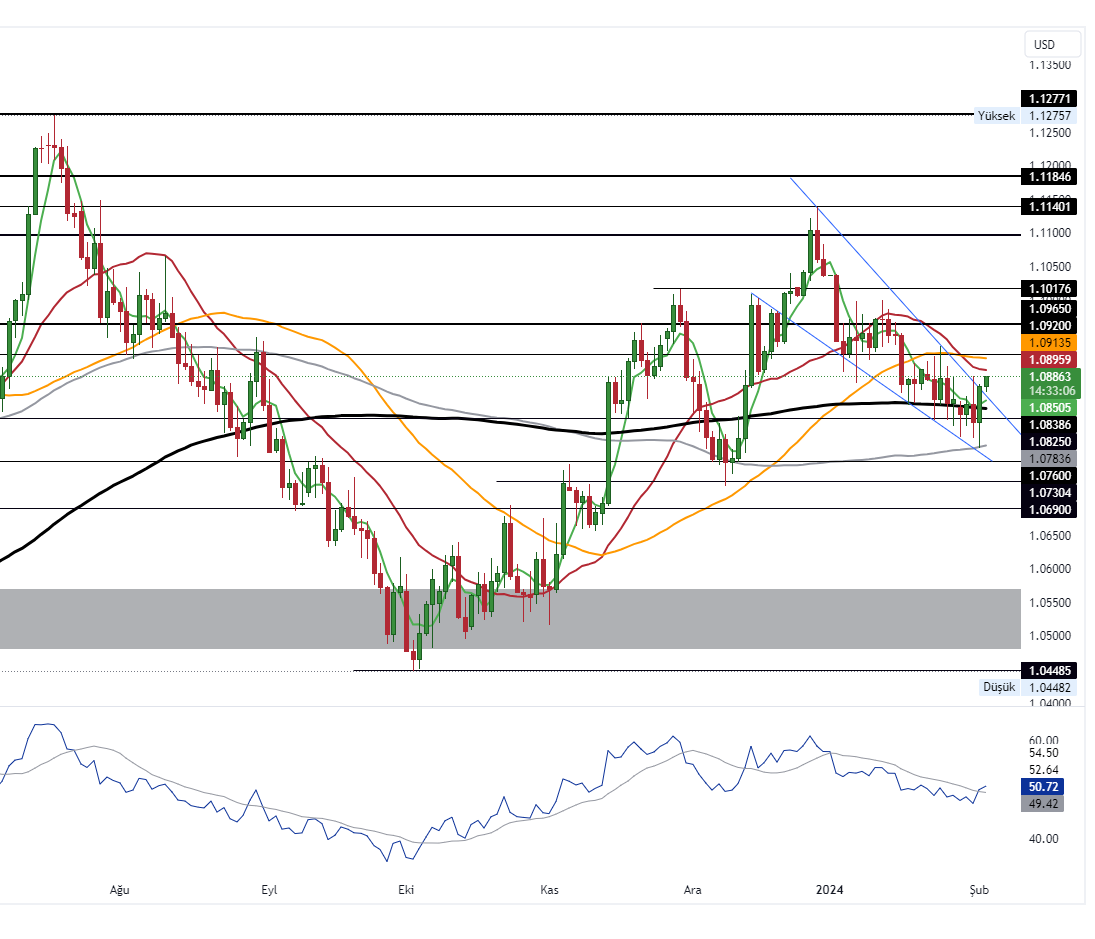Click the light green 1.08505 price label
The image size is (1095, 939).
[1049, 407]
